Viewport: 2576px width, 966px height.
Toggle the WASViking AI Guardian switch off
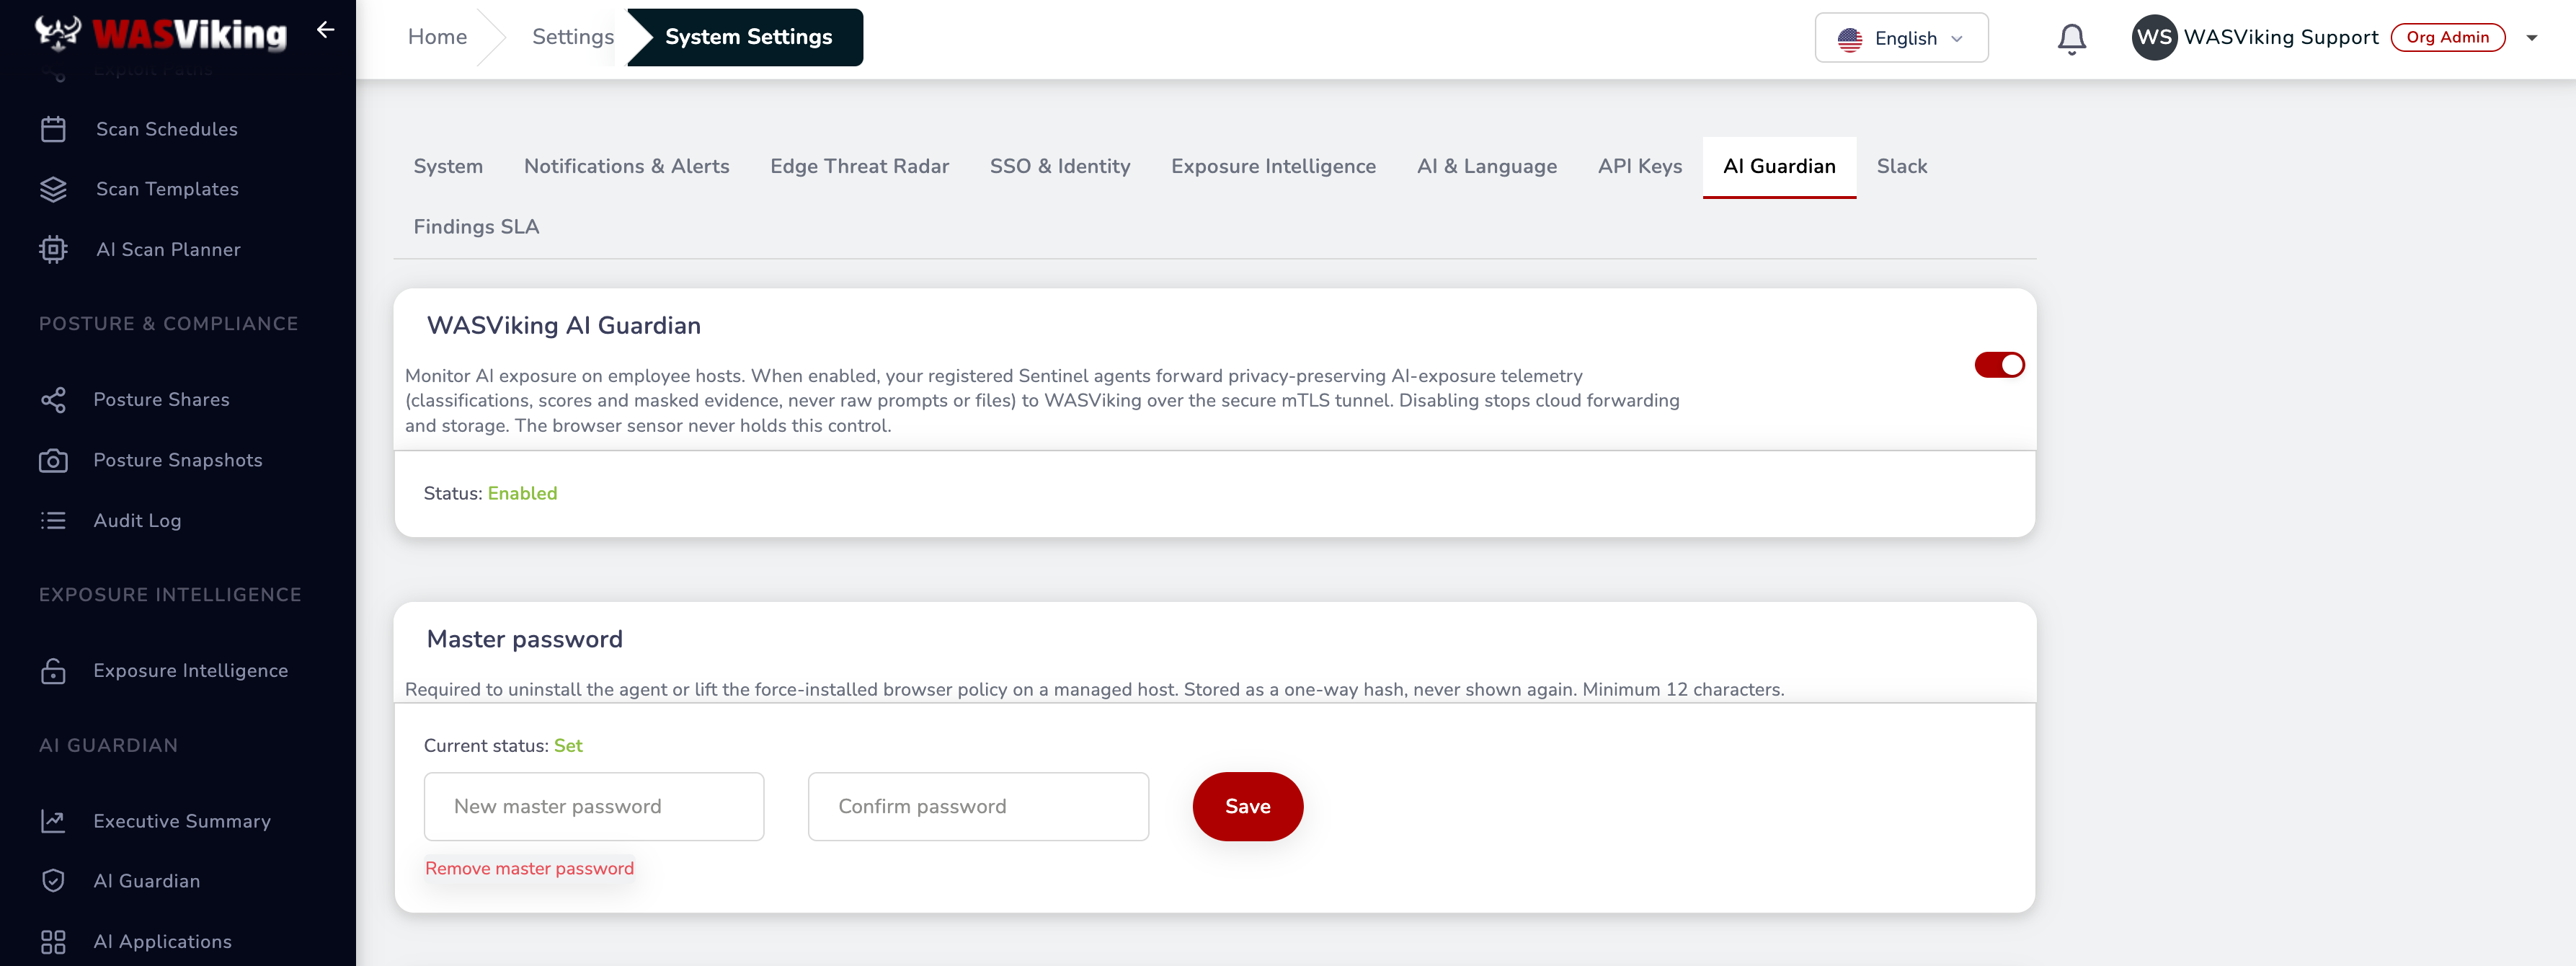[1999, 365]
